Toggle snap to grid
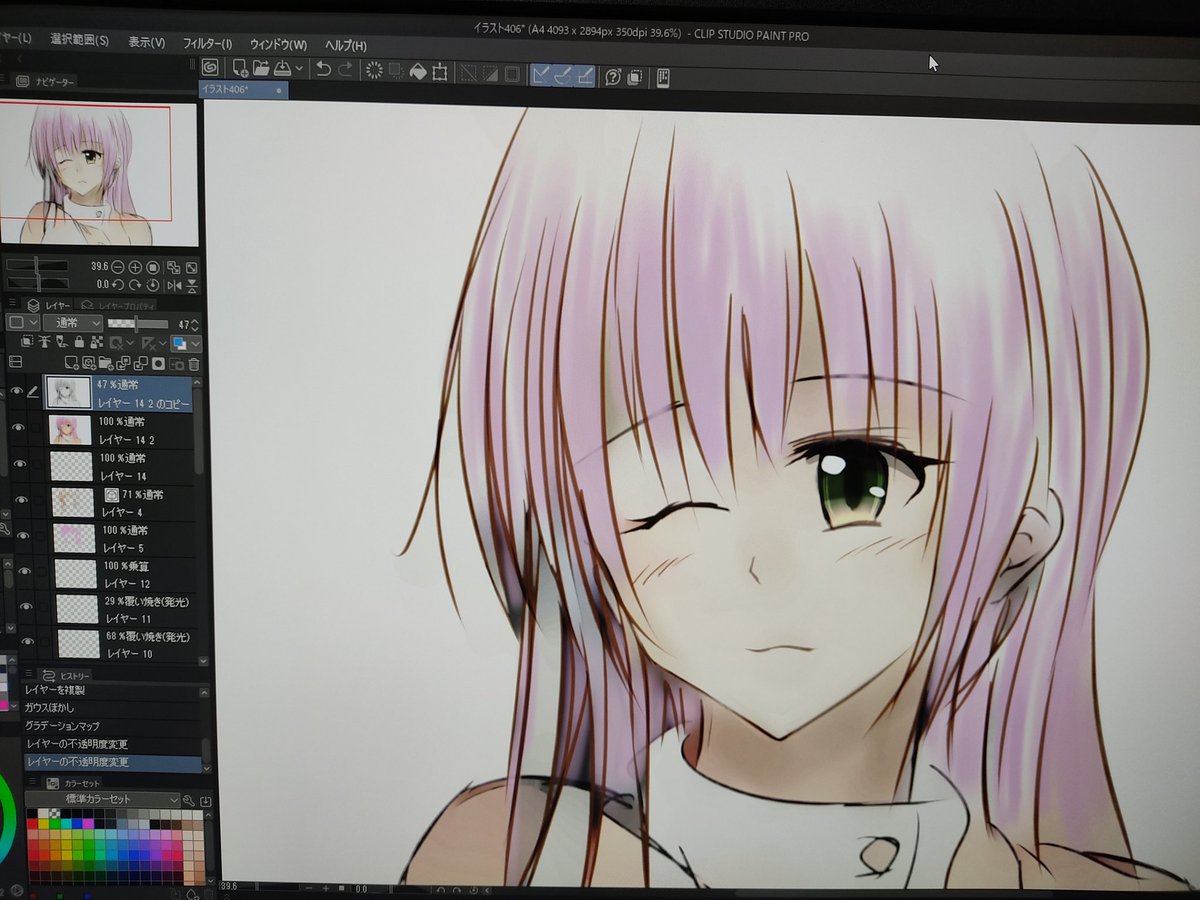The width and height of the screenshot is (1200, 900). (x=585, y=74)
